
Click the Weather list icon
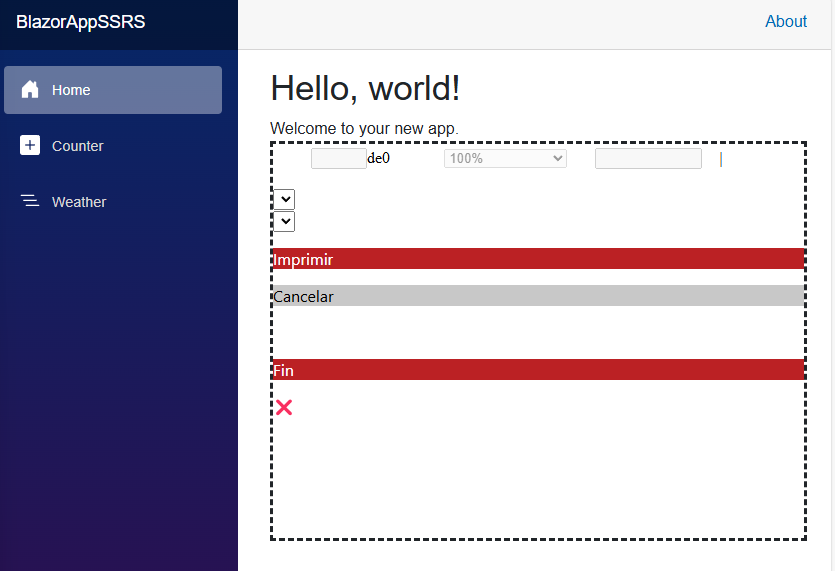point(30,201)
